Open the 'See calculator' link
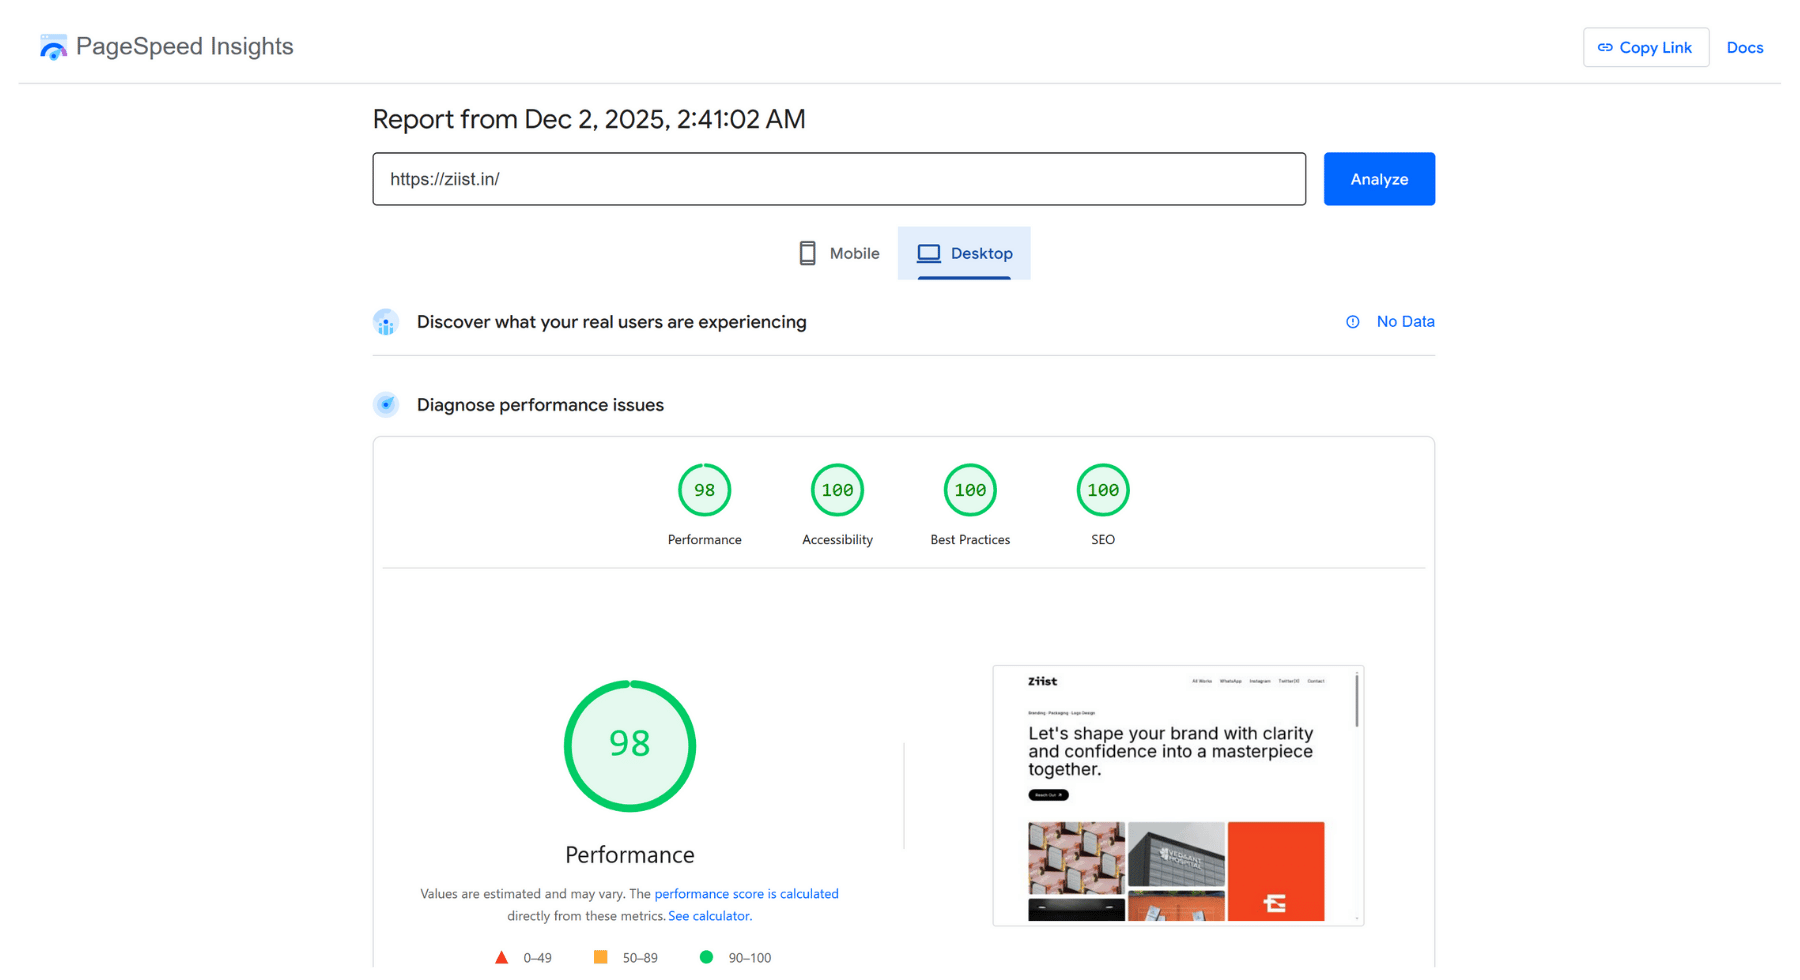The height and width of the screenshot is (980, 1800). 708,916
